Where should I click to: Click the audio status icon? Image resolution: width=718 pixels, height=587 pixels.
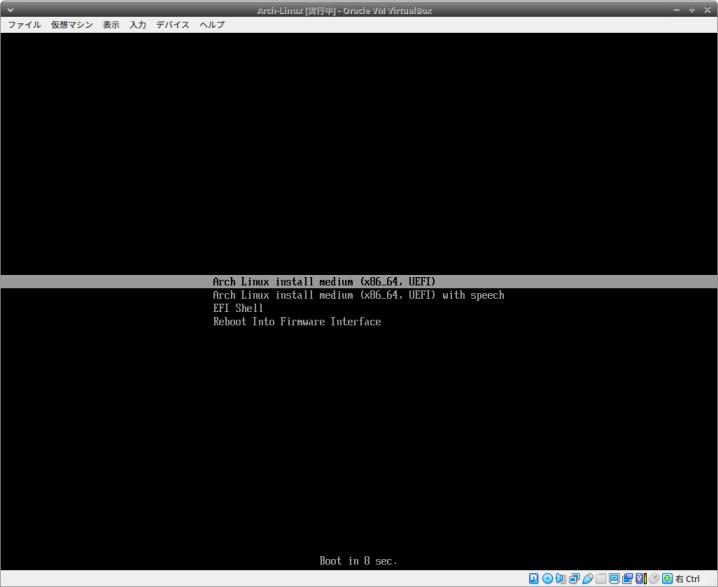pyautogui.click(x=560, y=578)
